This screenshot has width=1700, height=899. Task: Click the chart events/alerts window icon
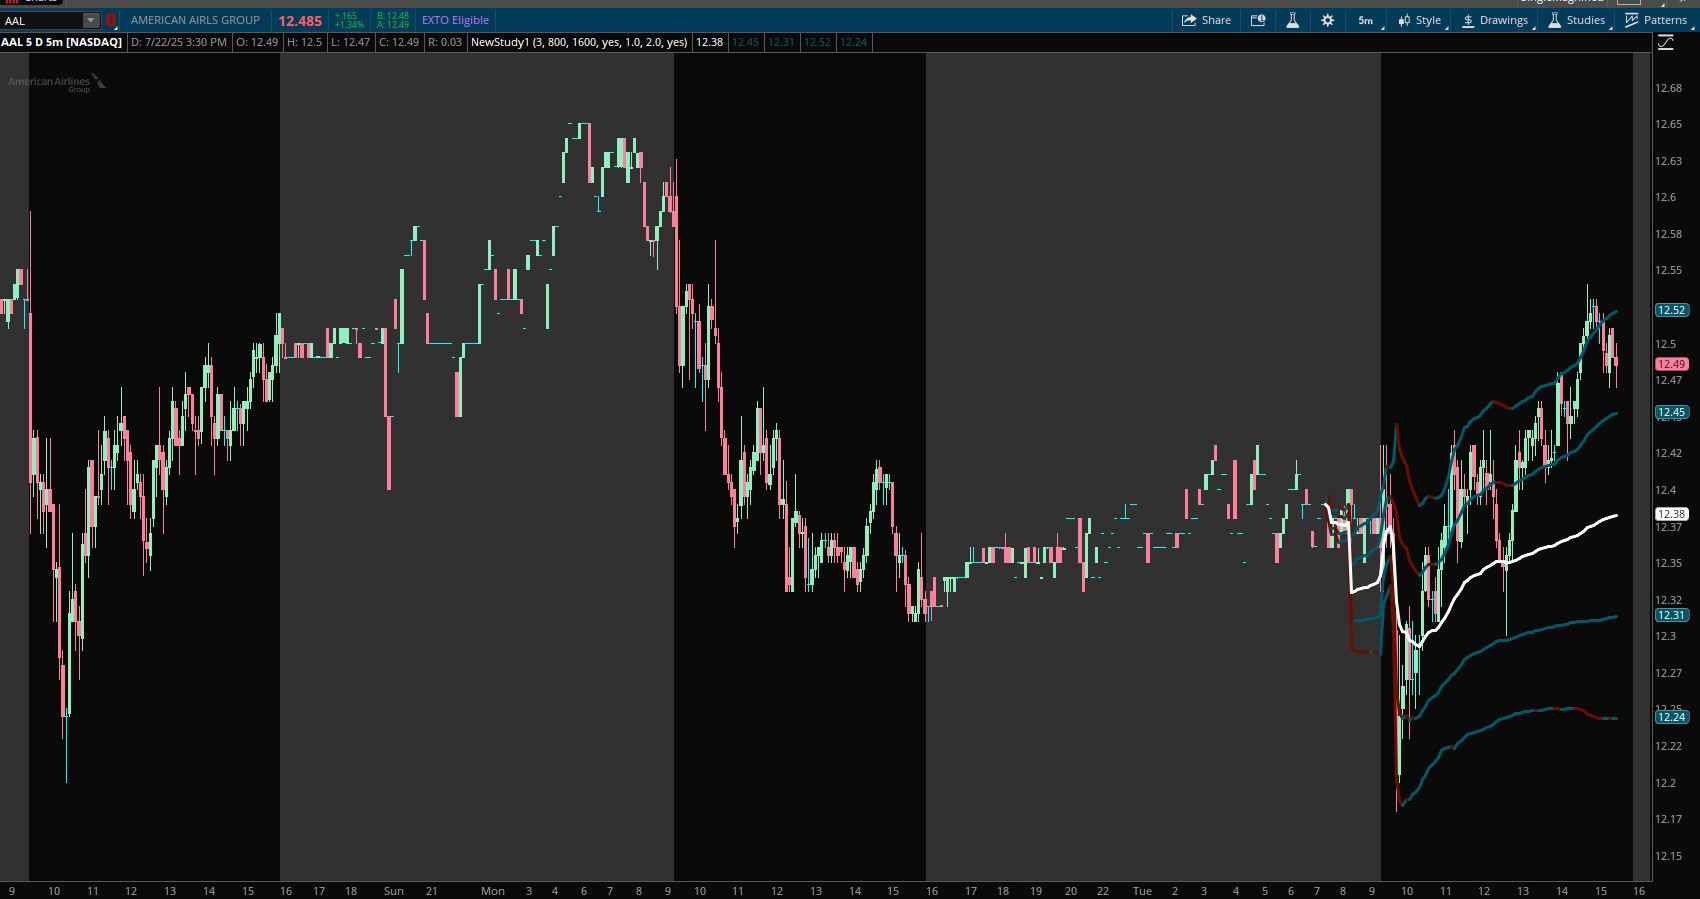coord(1258,20)
